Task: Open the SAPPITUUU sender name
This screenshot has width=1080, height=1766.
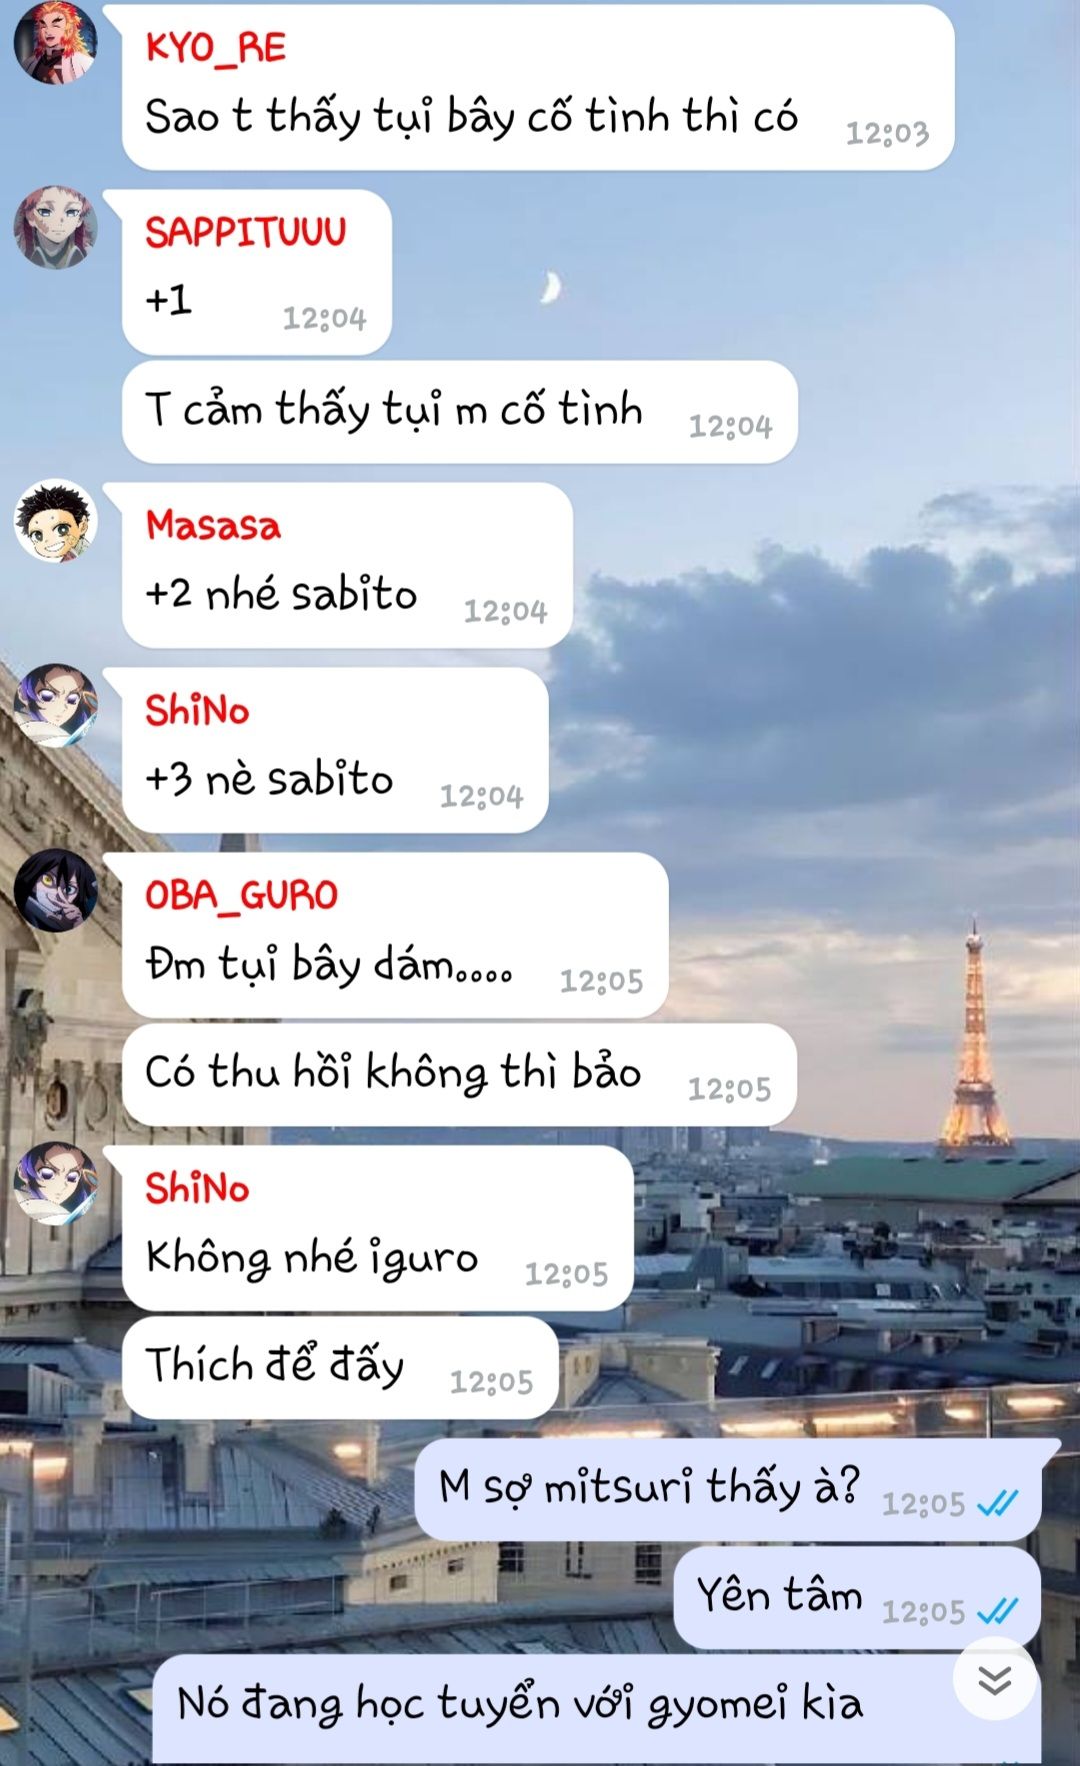Action: tap(246, 232)
